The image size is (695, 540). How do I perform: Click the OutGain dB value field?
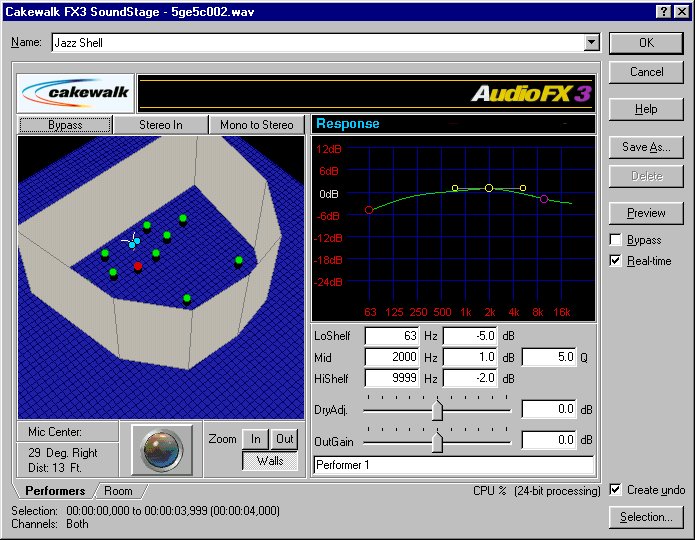pos(549,440)
